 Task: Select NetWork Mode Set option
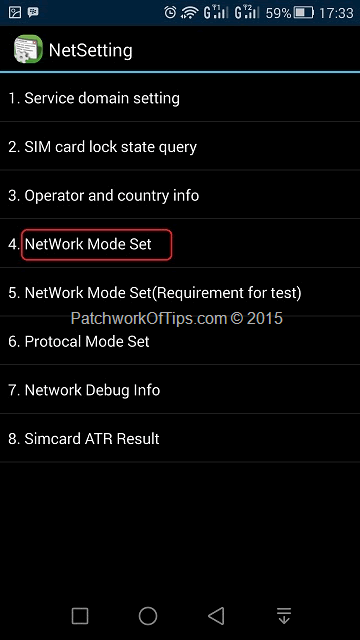point(180,244)
